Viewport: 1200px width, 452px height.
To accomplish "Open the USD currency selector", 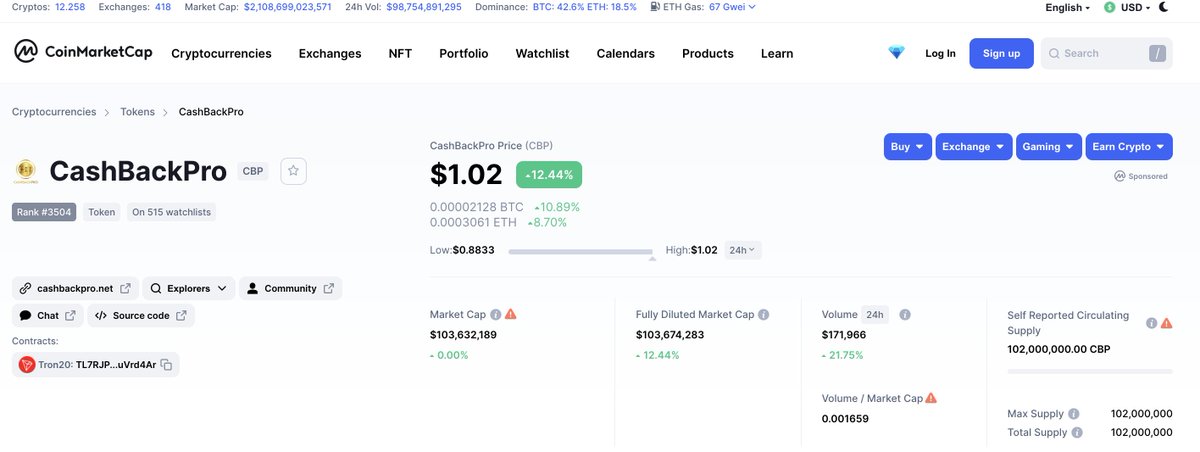I will tap(1127, 7).
